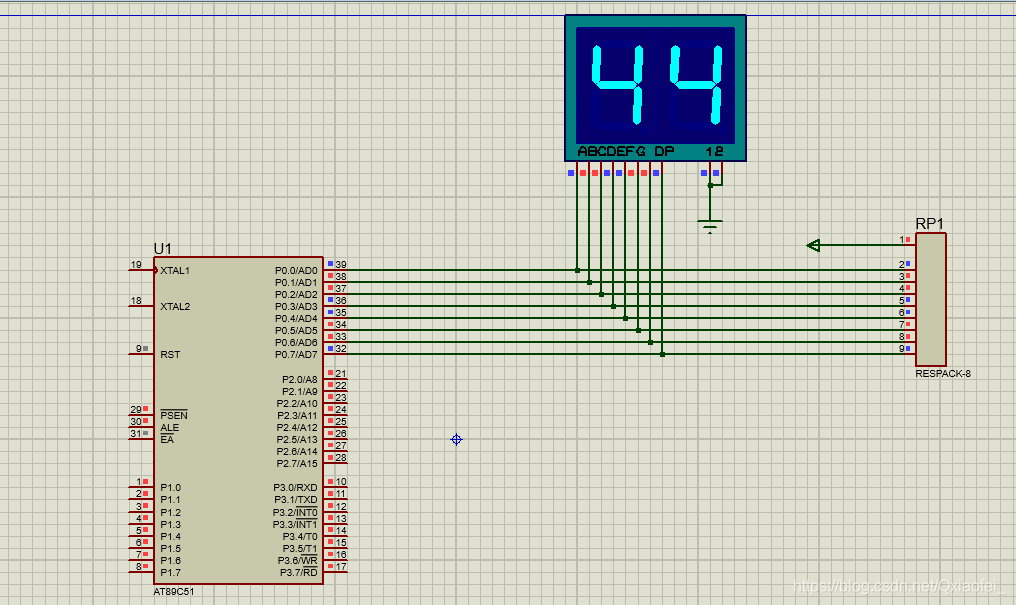Viewport: 1016px width, 605px height.
Task: Click pin number 17 beside P3.7/RD
Action: click(x=341, y=567)
